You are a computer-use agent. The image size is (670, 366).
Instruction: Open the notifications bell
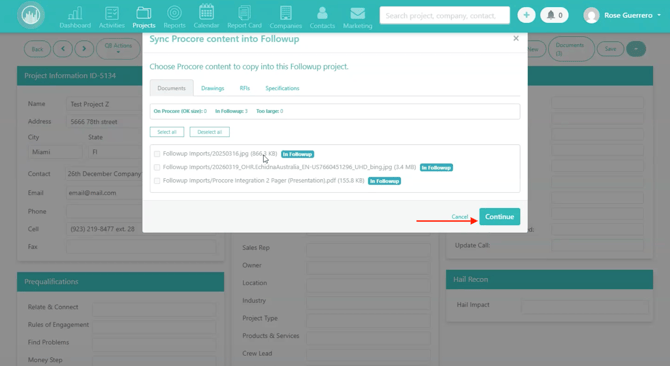pyautogui.click(x=554, y=15)
